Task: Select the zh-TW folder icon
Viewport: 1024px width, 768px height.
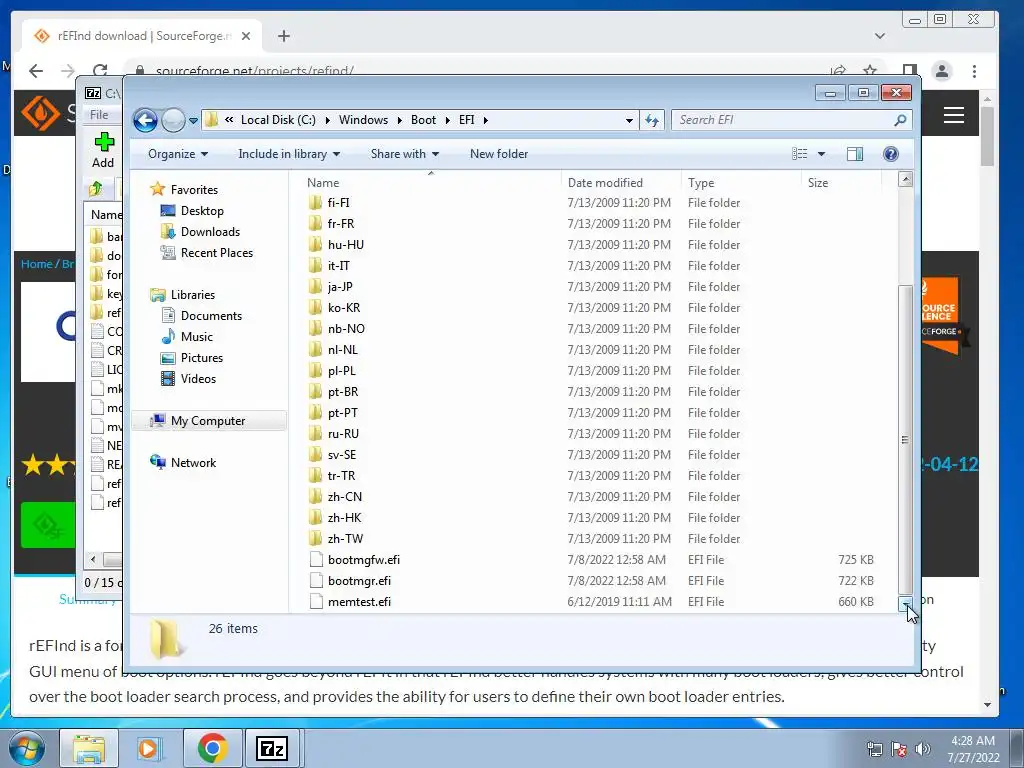Action: coord(315,539)
